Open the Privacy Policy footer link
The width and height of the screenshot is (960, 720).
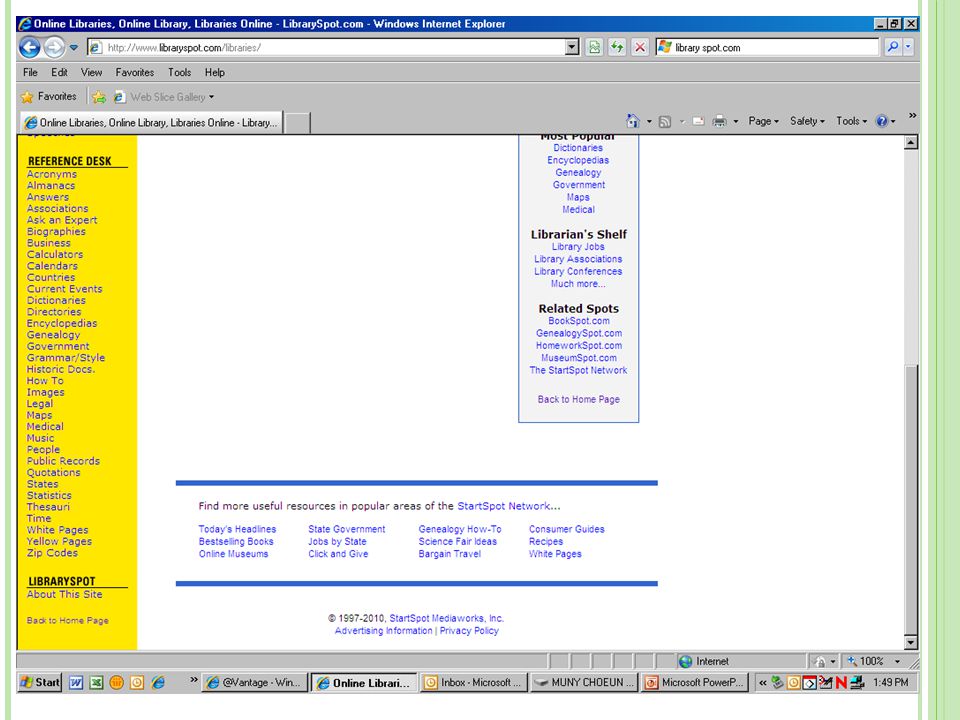click(469, 631)
